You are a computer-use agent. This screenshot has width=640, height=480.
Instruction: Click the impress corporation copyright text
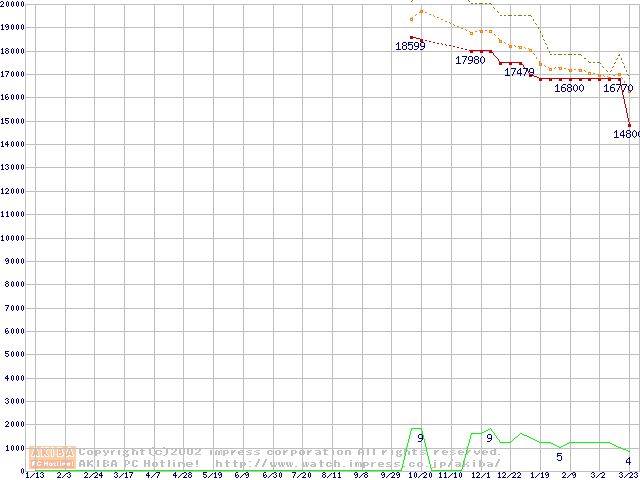(x=290, y=451)
